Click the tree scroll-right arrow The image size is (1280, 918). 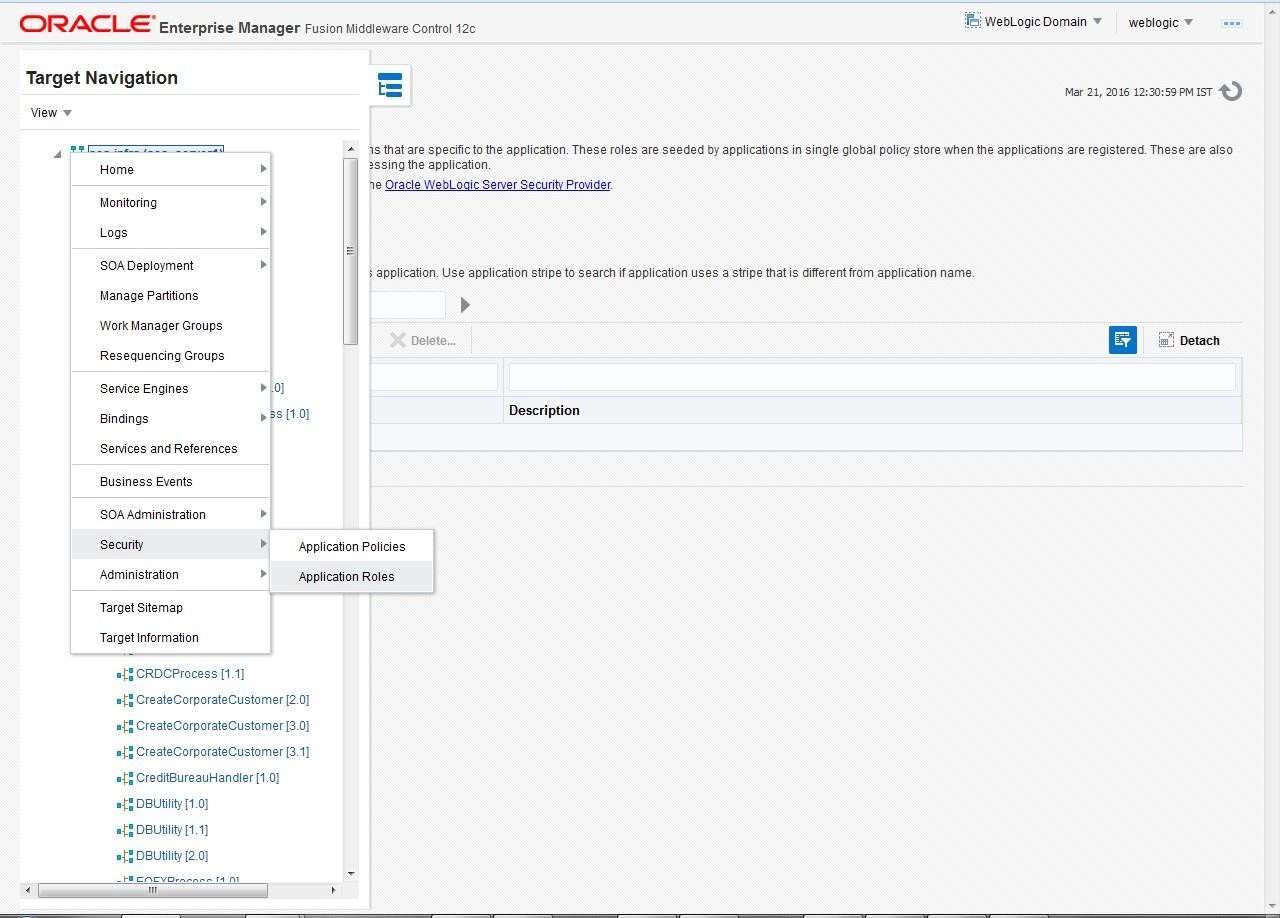click(x=333, y=890)
